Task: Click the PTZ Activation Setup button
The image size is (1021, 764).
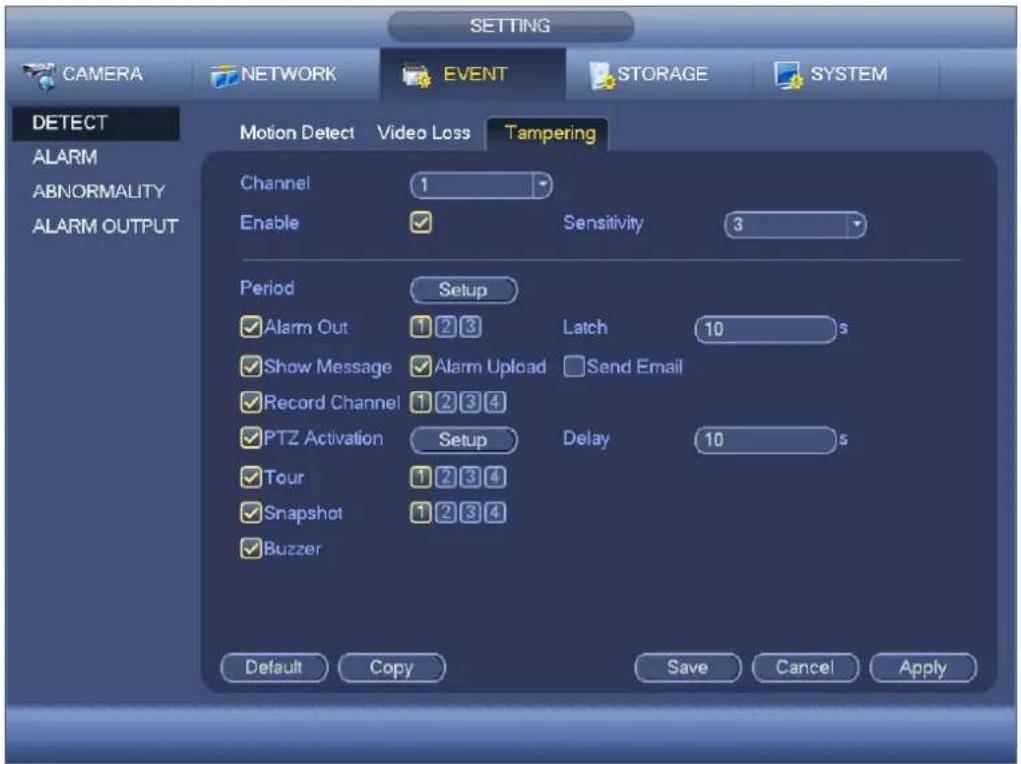Action: coord(464,440)
